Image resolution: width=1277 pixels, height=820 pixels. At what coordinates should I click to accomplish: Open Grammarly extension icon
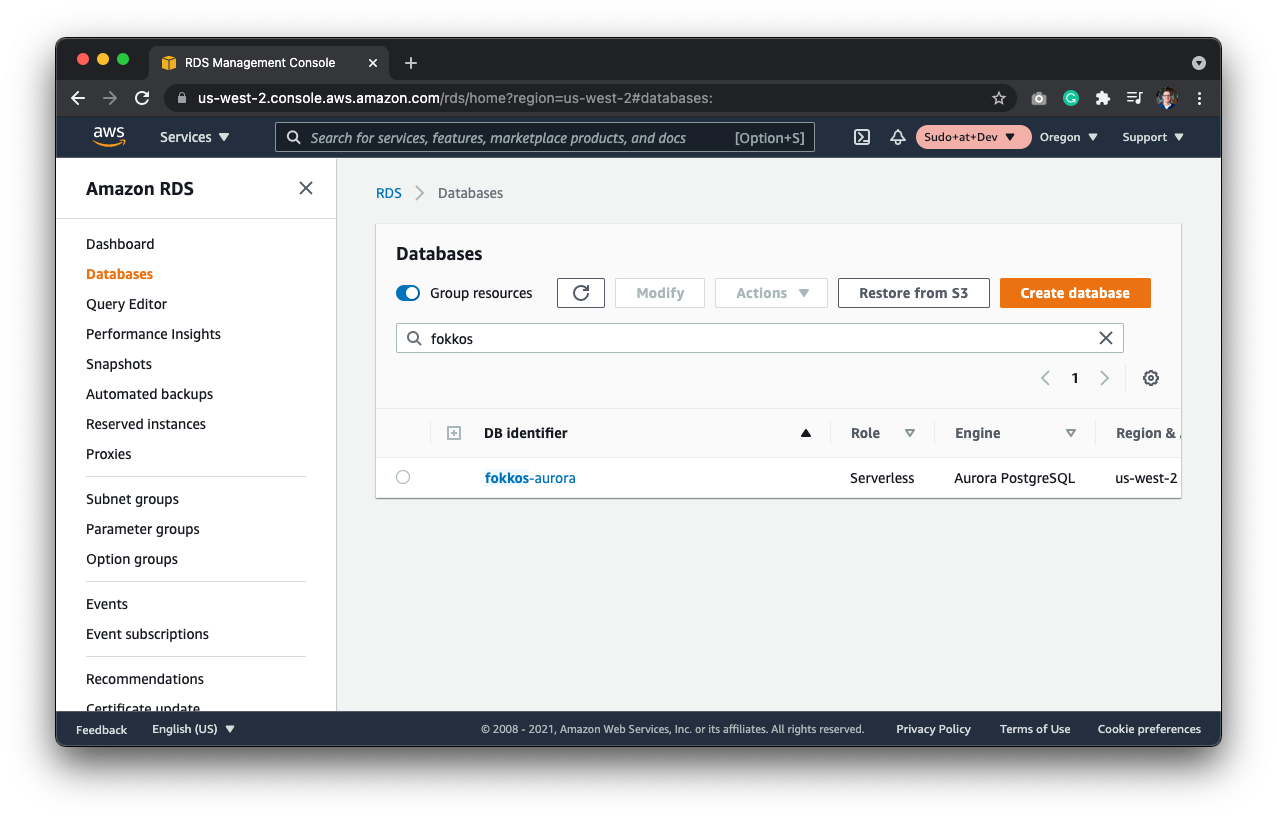point(1071,98)
